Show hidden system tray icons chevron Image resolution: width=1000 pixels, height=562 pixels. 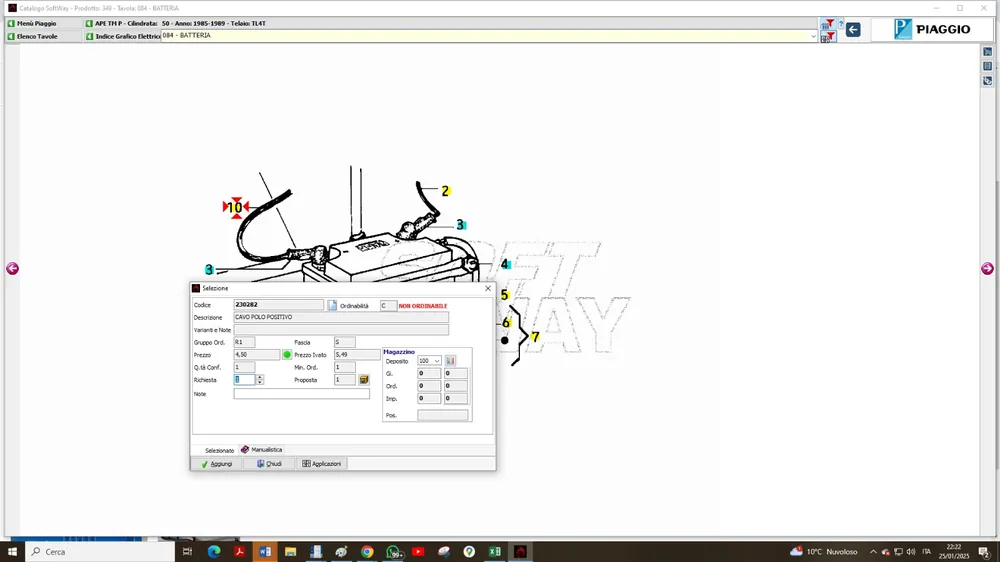[873, 552]
